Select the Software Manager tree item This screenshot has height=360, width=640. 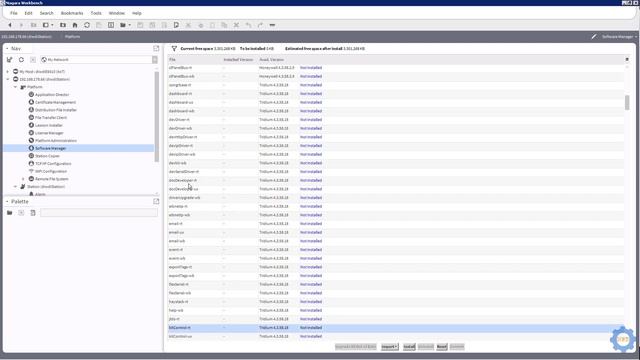[50, 148]
